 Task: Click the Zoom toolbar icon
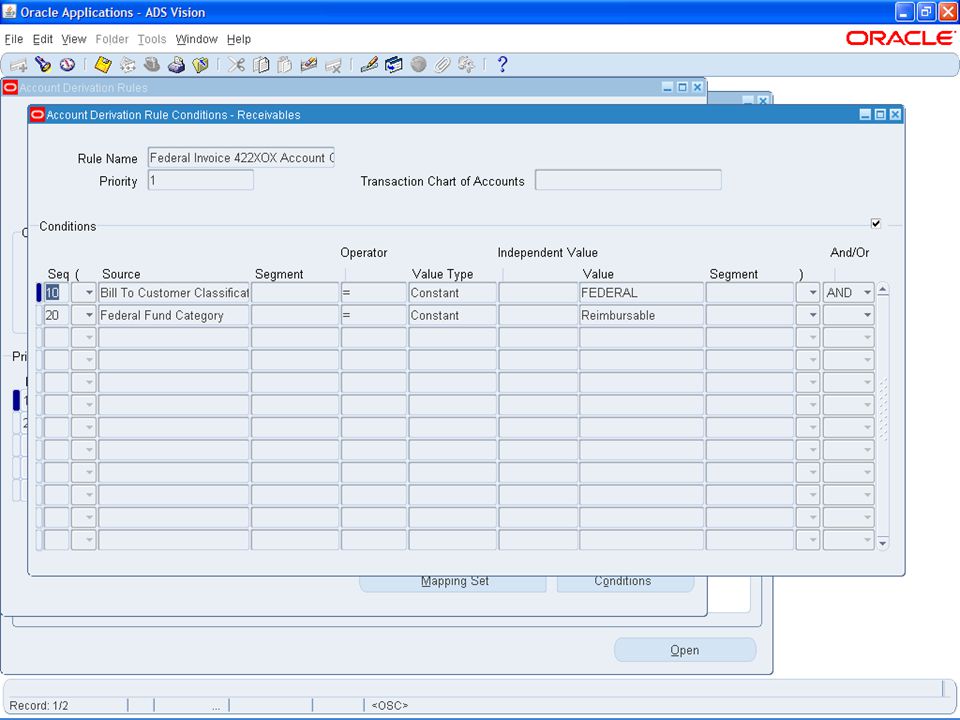pyautogui.click(x=394, y=64)
